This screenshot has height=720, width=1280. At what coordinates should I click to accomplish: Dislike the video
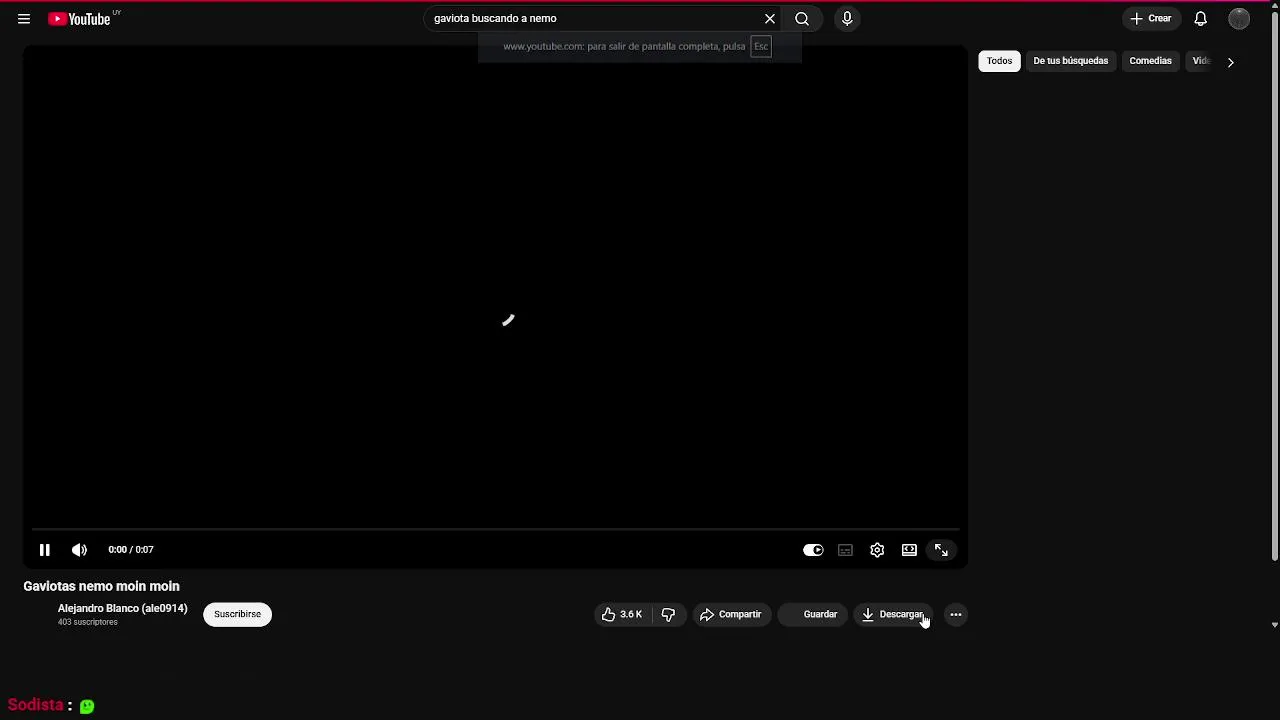[x=669, y=614]
